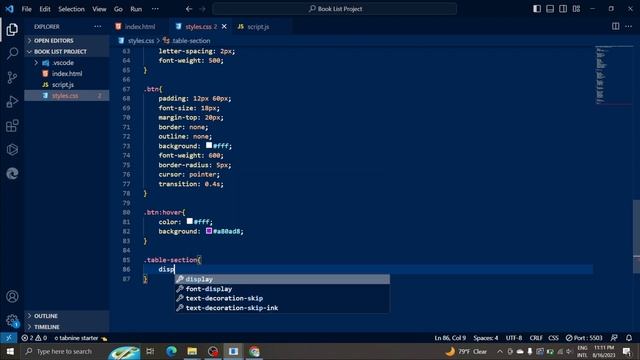Open the Go menu
This screenshot has height=360, width=640.
118,9
